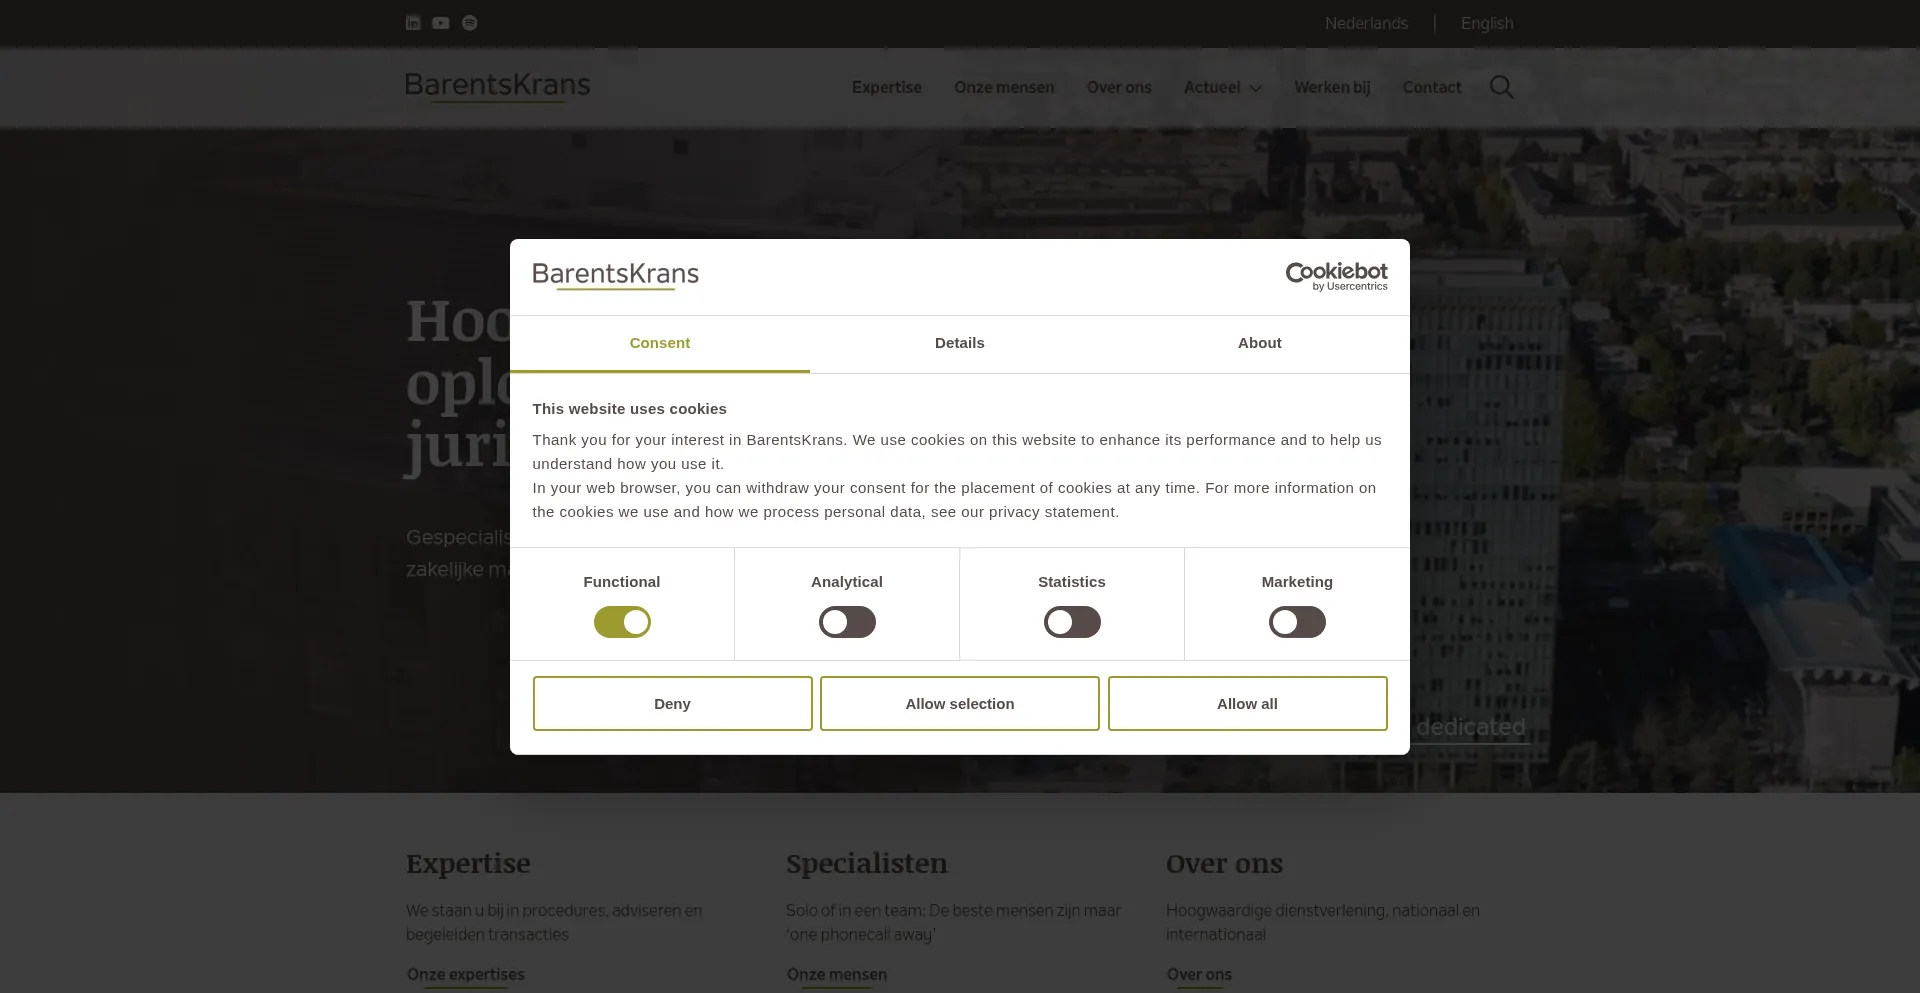Image resolution: width=1920 pixels, height=993 pixels.
Task: Switch language to English
Action: [1487, 23]
